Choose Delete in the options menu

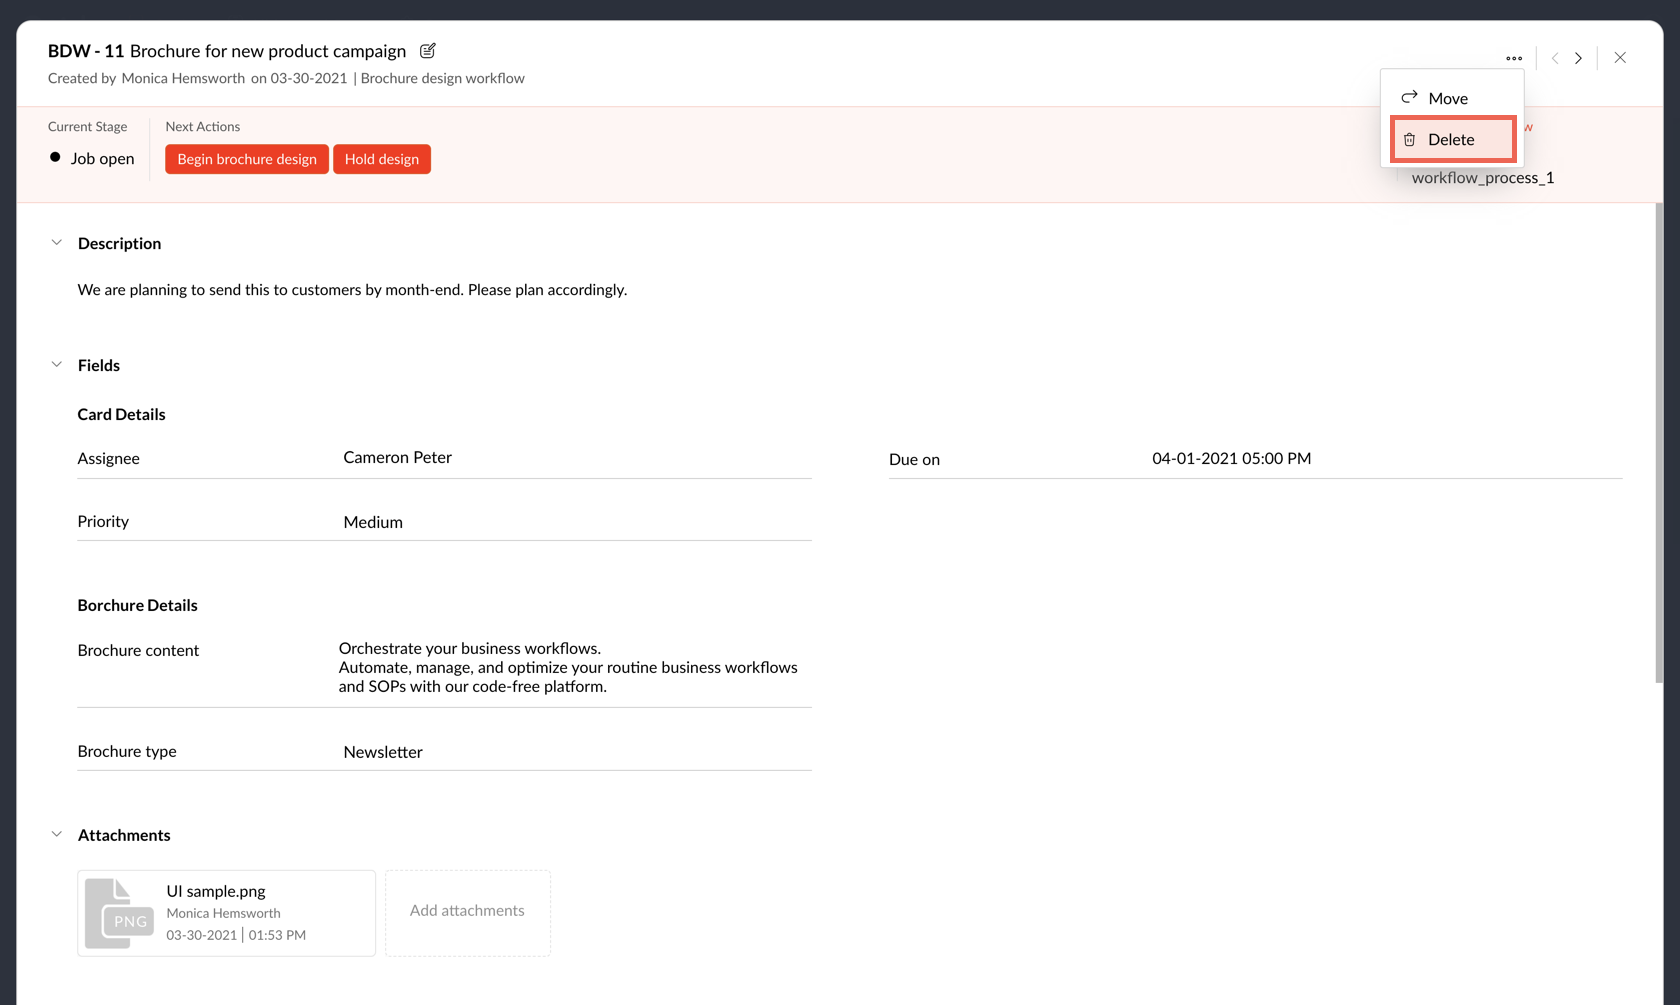[x=1451, y=140]
